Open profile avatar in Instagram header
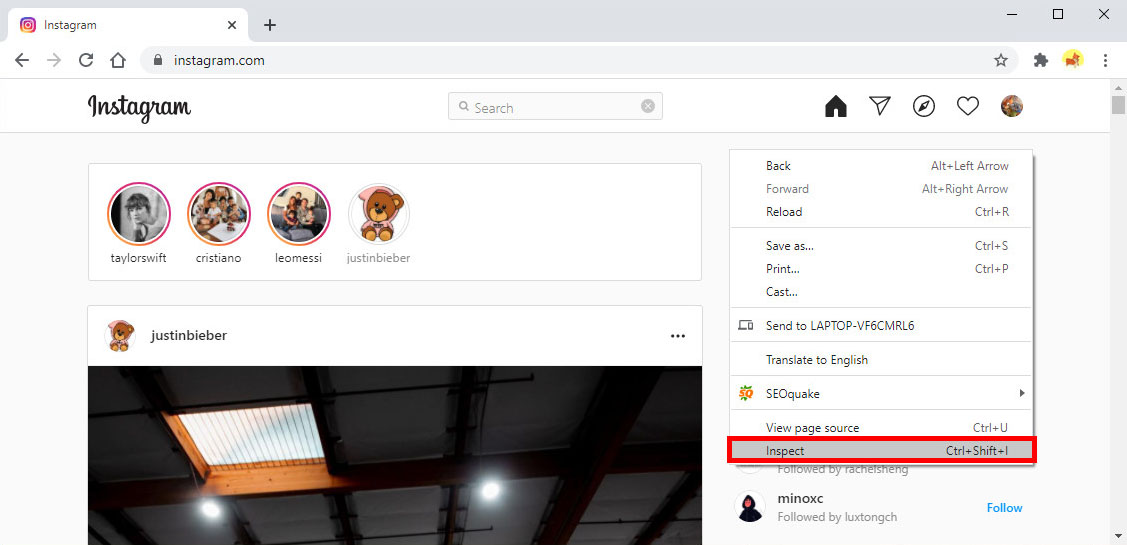 [1011, 106]
